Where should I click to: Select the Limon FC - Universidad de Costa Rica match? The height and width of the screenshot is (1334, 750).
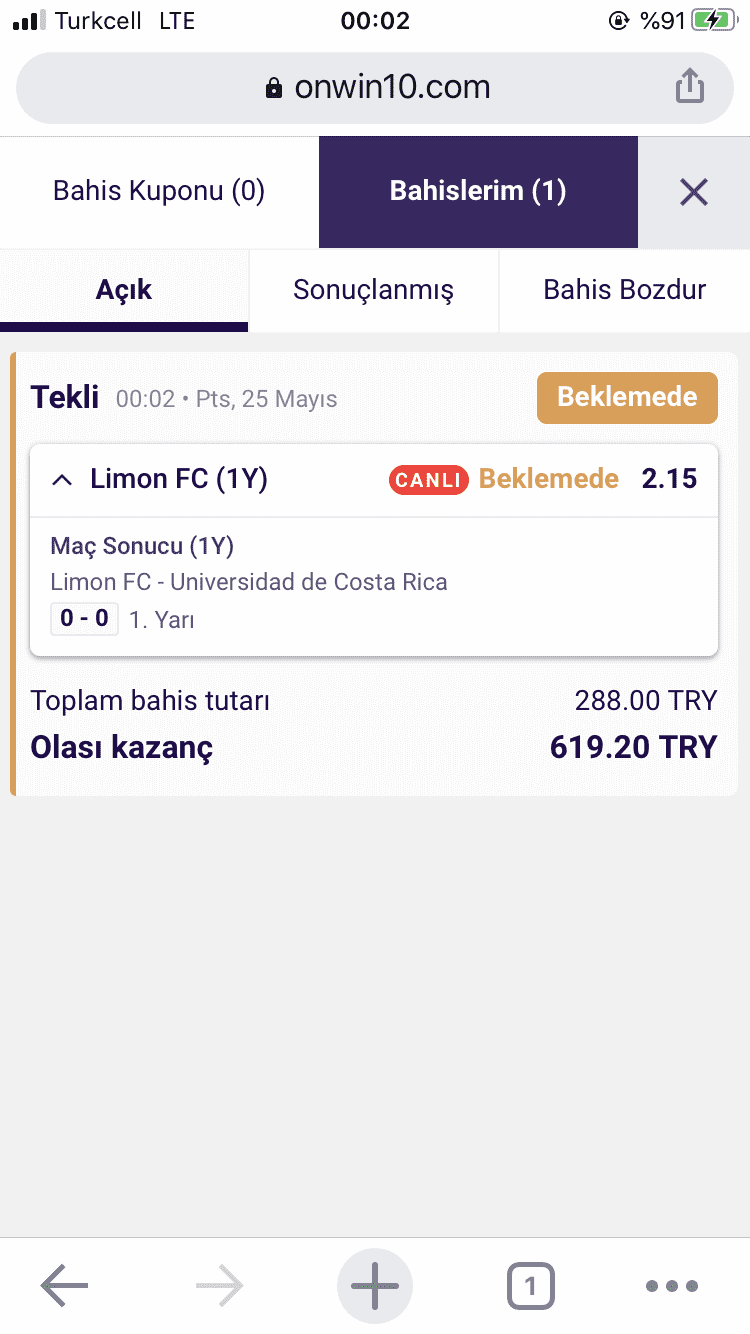tap(249, 582)
